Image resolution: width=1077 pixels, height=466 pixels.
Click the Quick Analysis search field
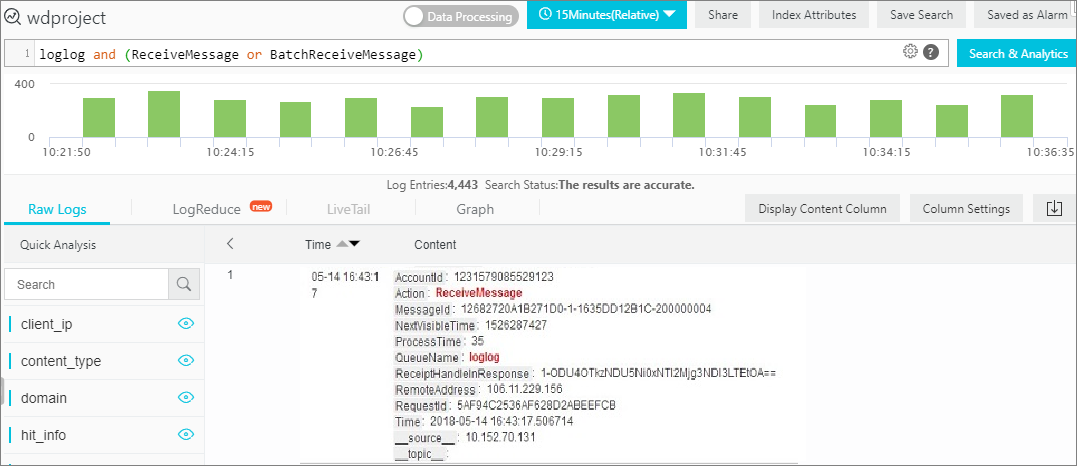pyautogui.click(x=87, y=284)
